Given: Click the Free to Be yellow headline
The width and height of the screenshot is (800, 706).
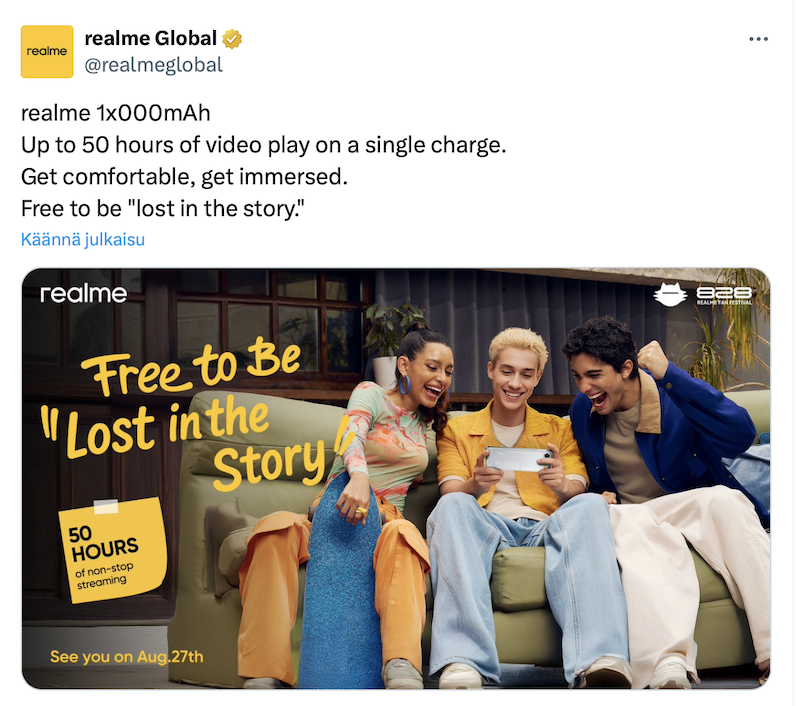Looking at the screenshot, I should coord(192,368).
